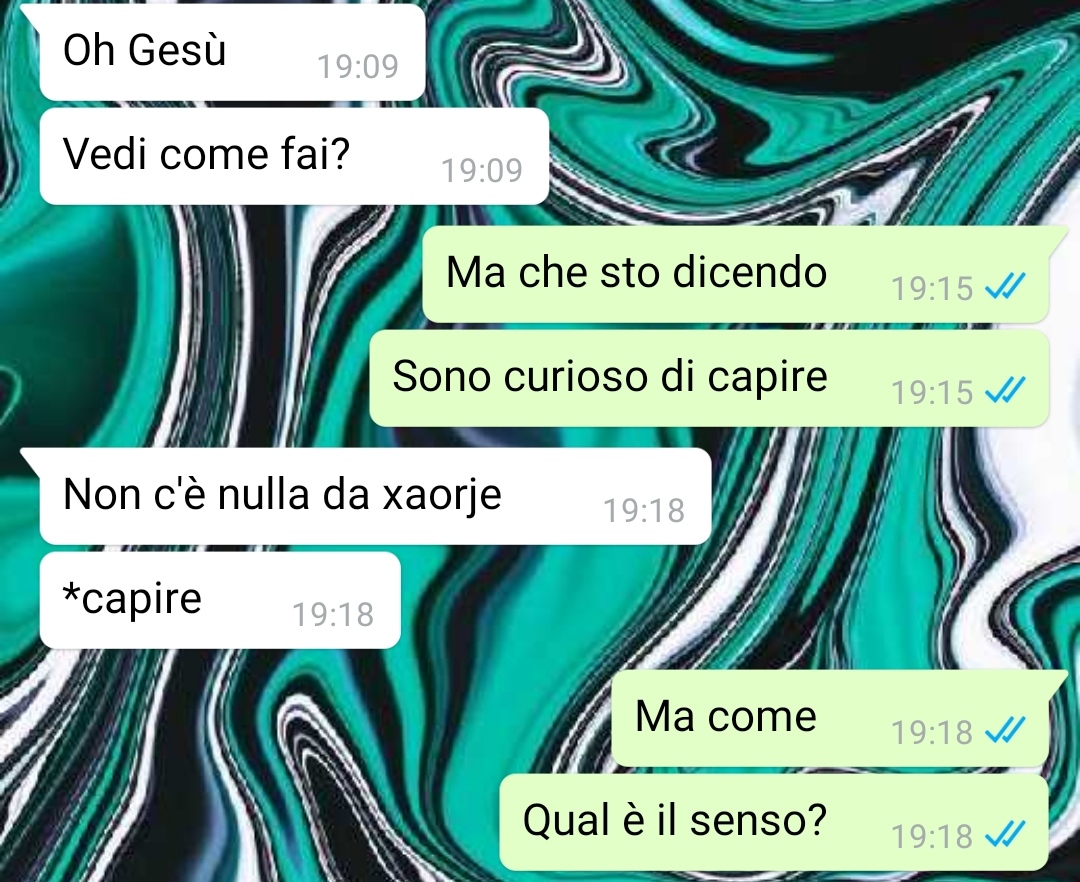Click 19:18 timestamp on 'Non c'è nulla' message
Image resolution: width=1080 pixels, height=882 pixels.
tap(645, 511)
